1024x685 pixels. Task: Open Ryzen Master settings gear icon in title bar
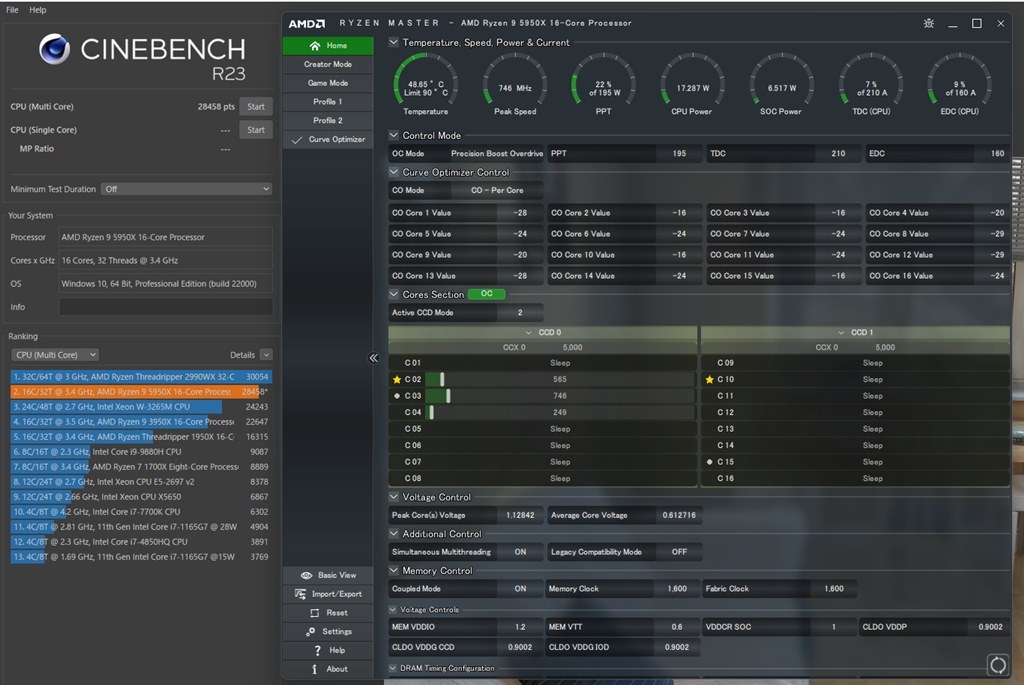click(929, 24)
